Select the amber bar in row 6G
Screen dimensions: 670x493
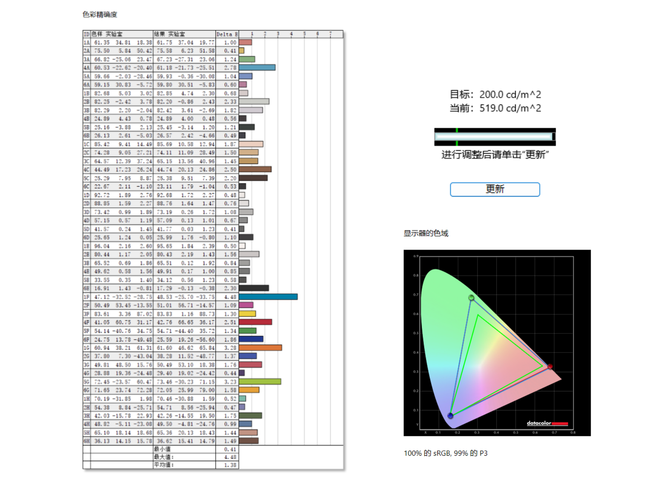pyautogui.click(x=249, y=390)
